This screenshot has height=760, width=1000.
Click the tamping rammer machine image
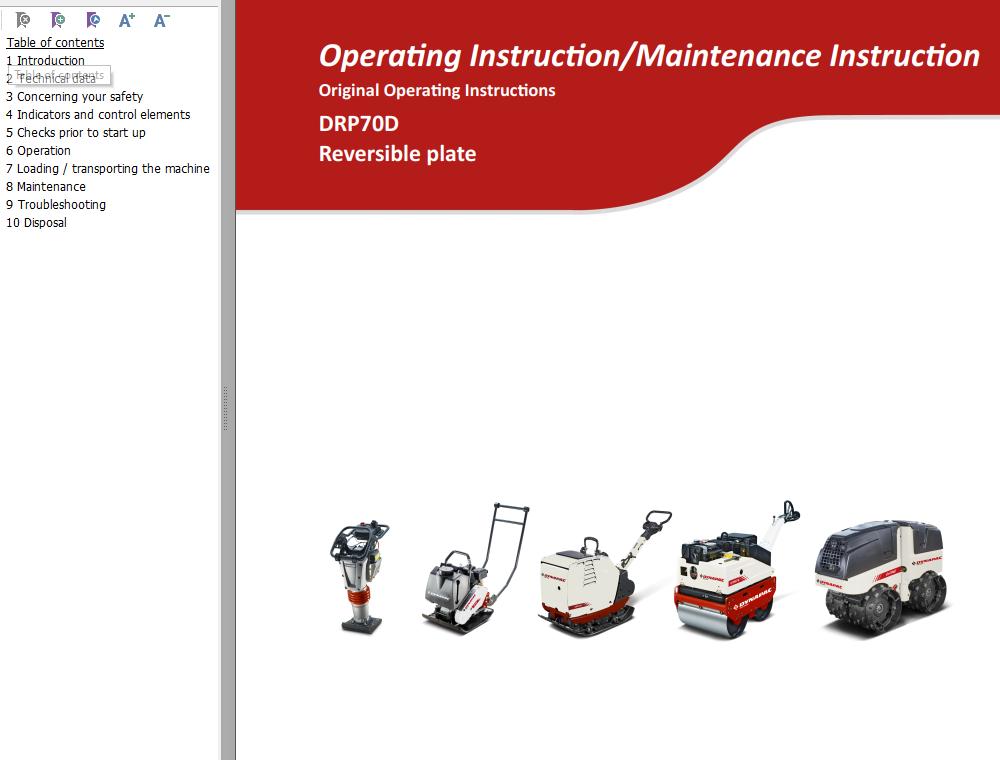point(360,577)
